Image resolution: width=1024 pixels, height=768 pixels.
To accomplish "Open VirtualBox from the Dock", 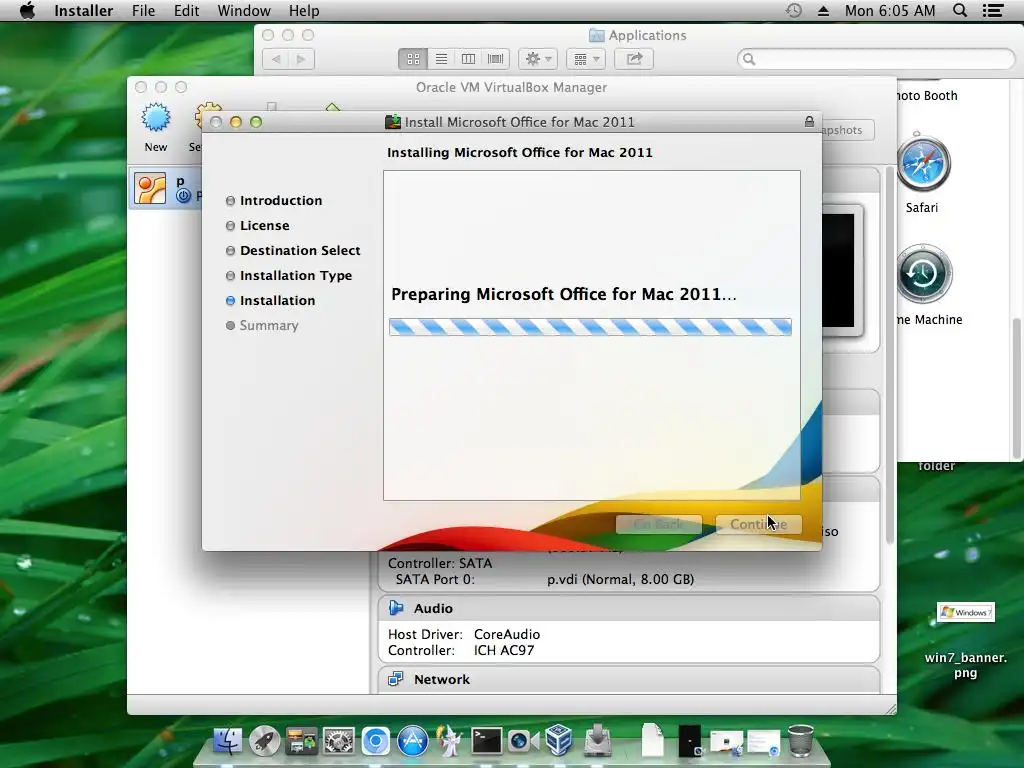I will 559,741.
